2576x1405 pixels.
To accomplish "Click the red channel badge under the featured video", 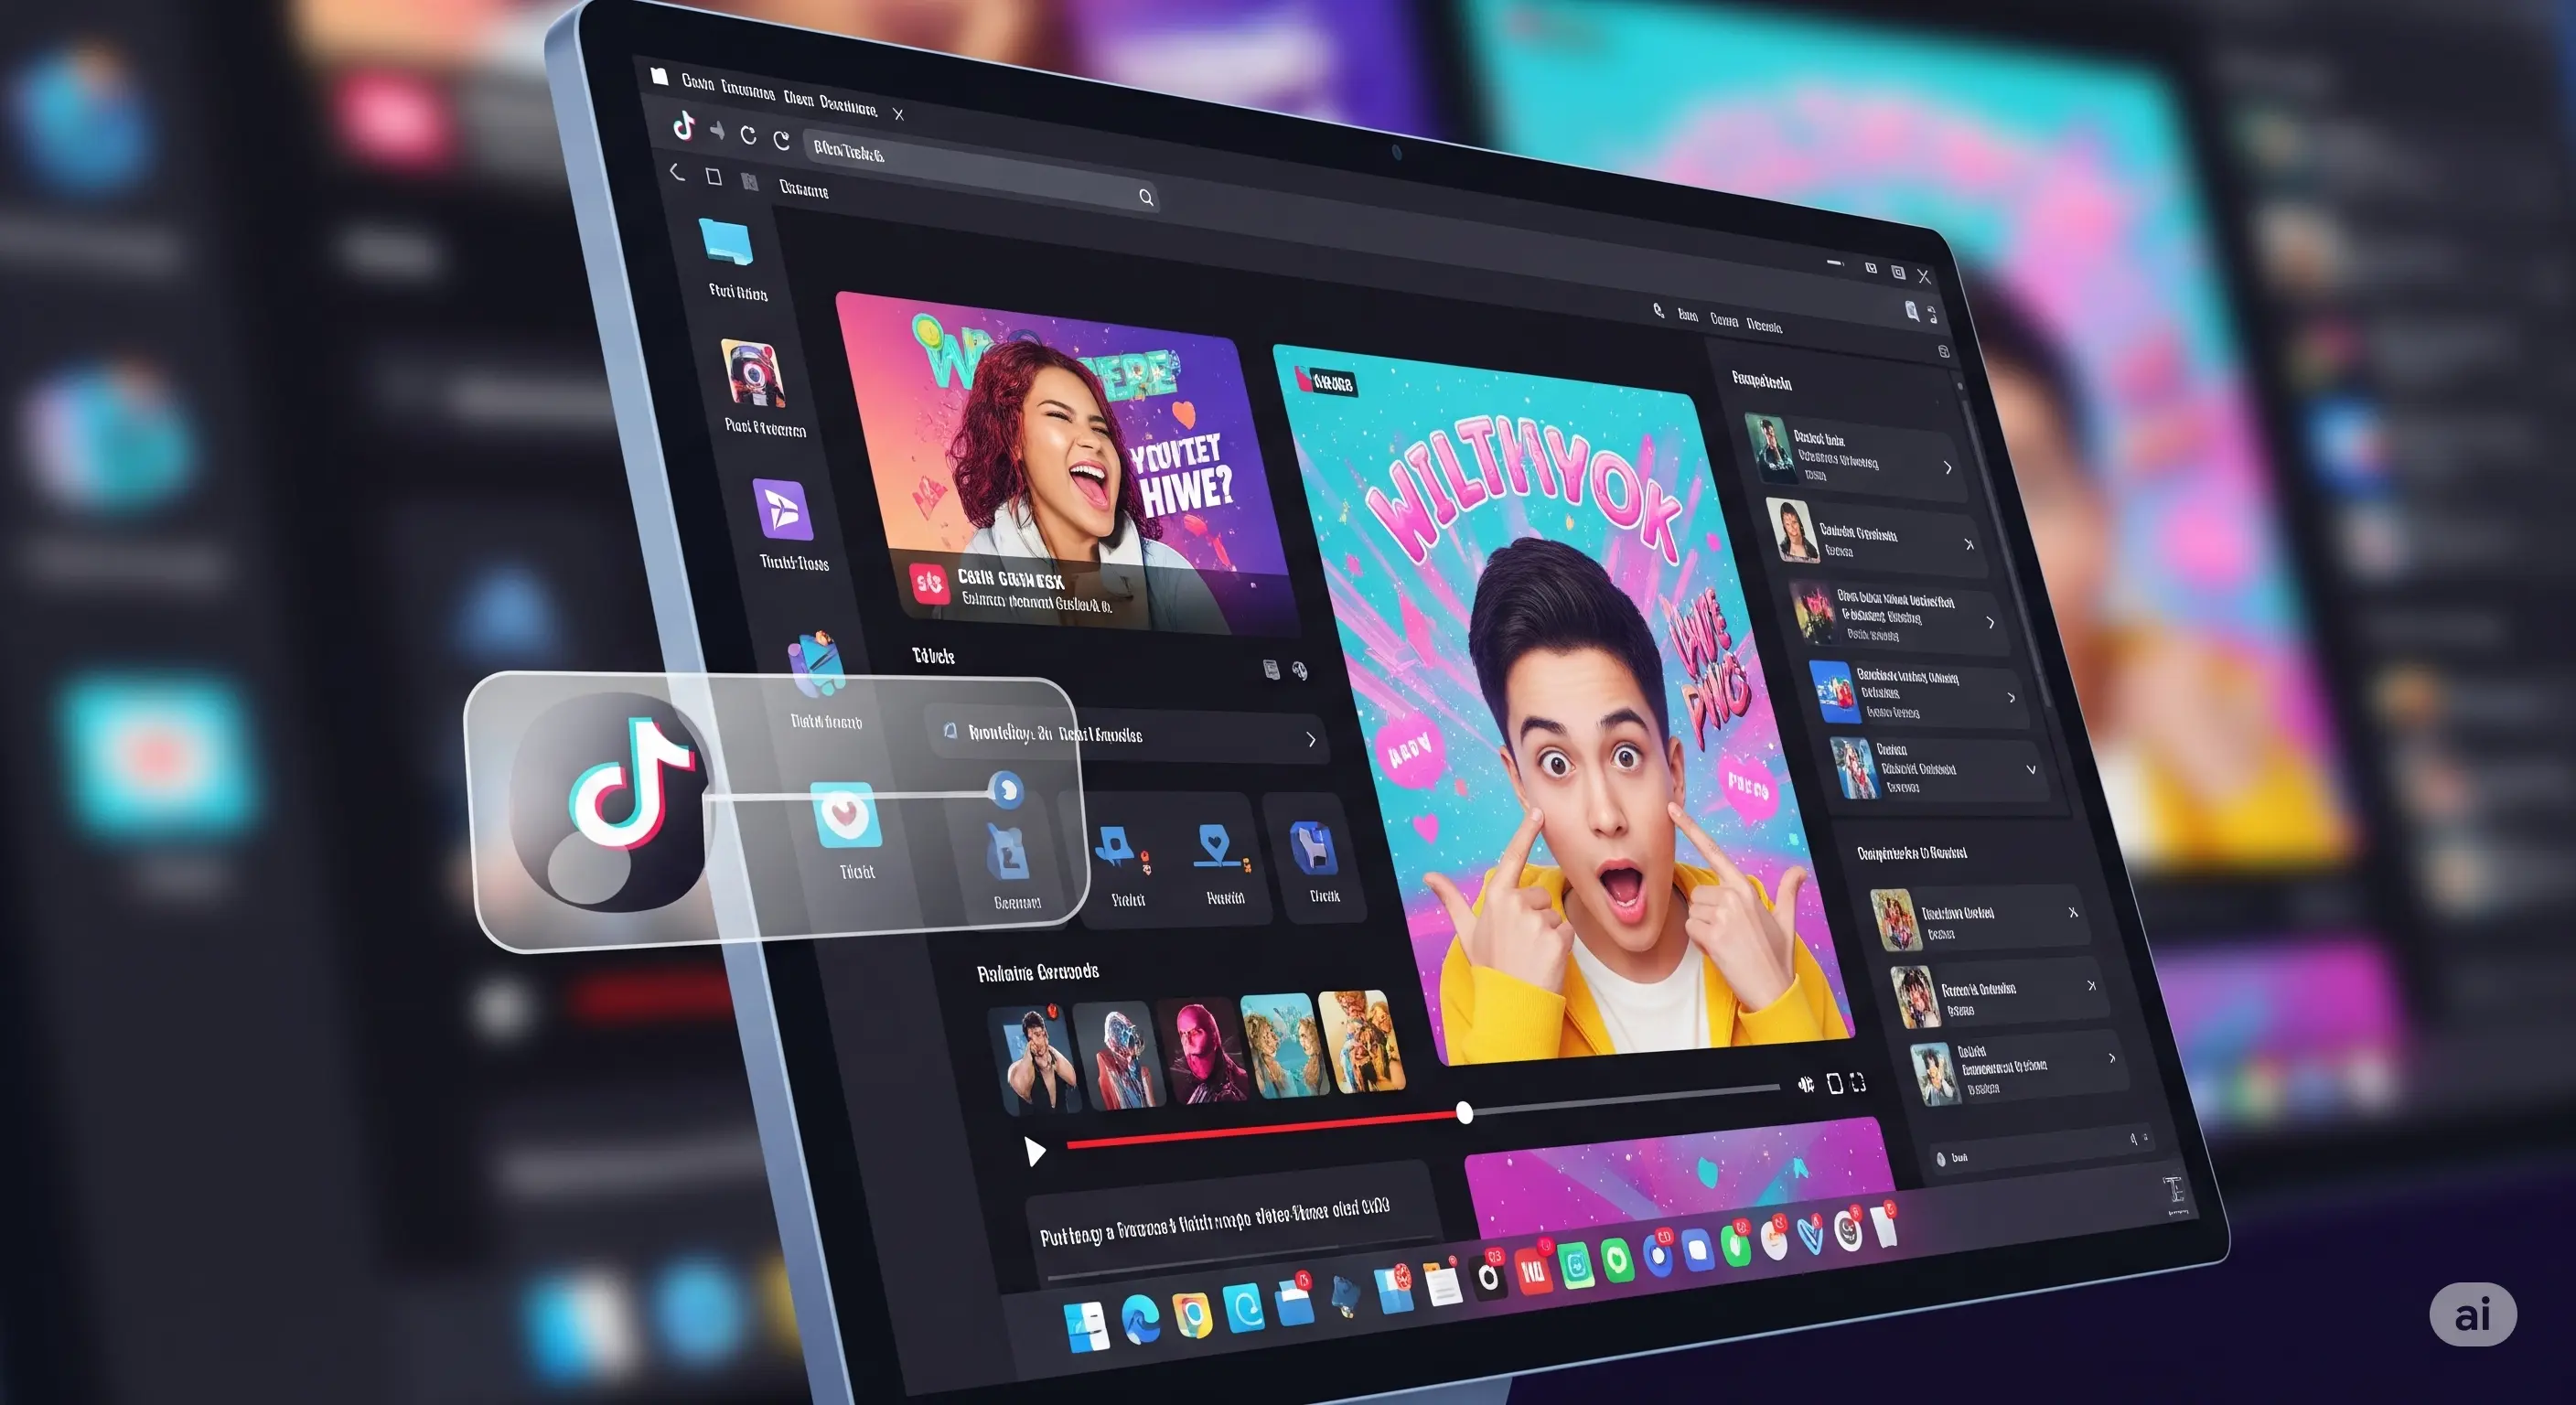I will click(929, 584).
